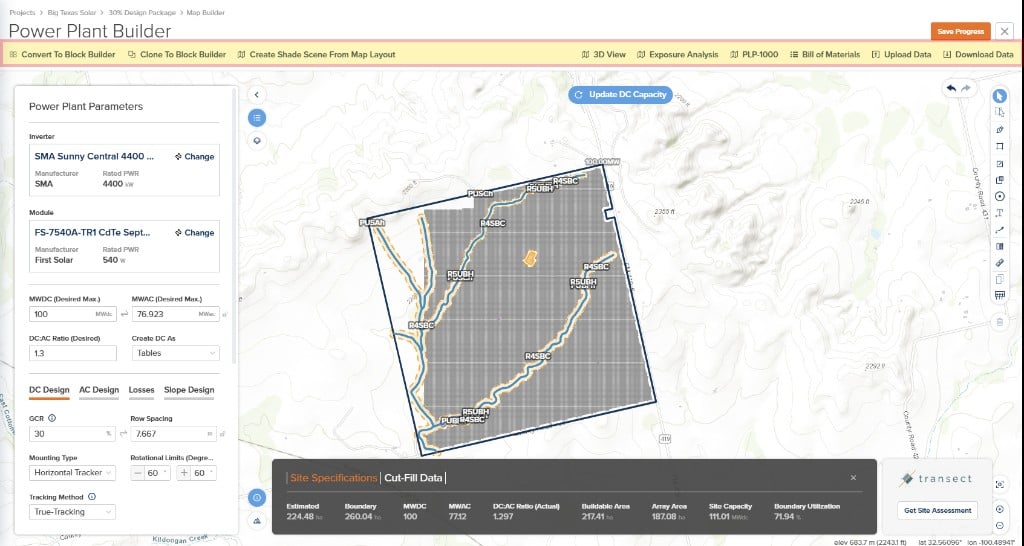Image resolution: width=1024 pixels, height=546 pixels.
Task: Open the terrain mountain icon button
Action: tap(257, 521)
